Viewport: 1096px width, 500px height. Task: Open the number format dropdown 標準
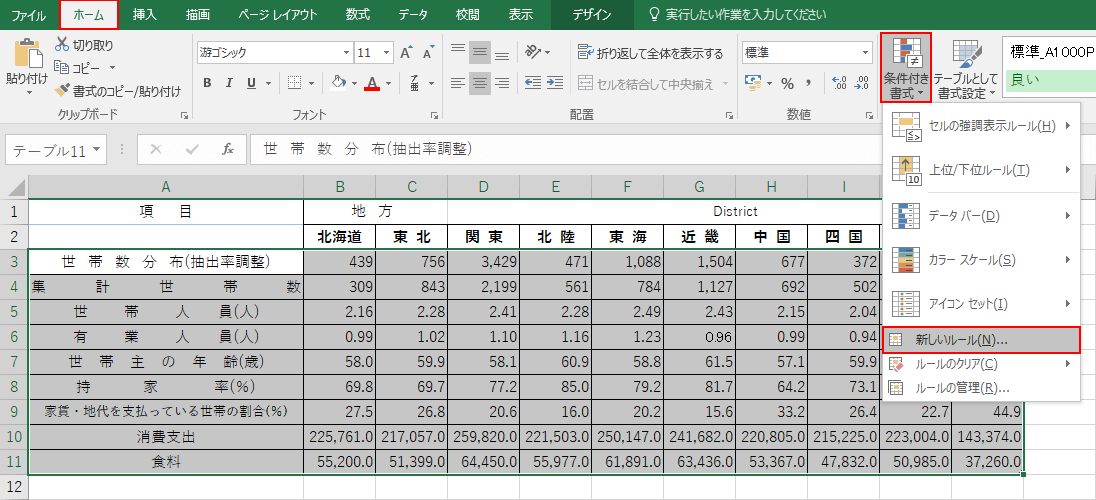click(867, 52)
